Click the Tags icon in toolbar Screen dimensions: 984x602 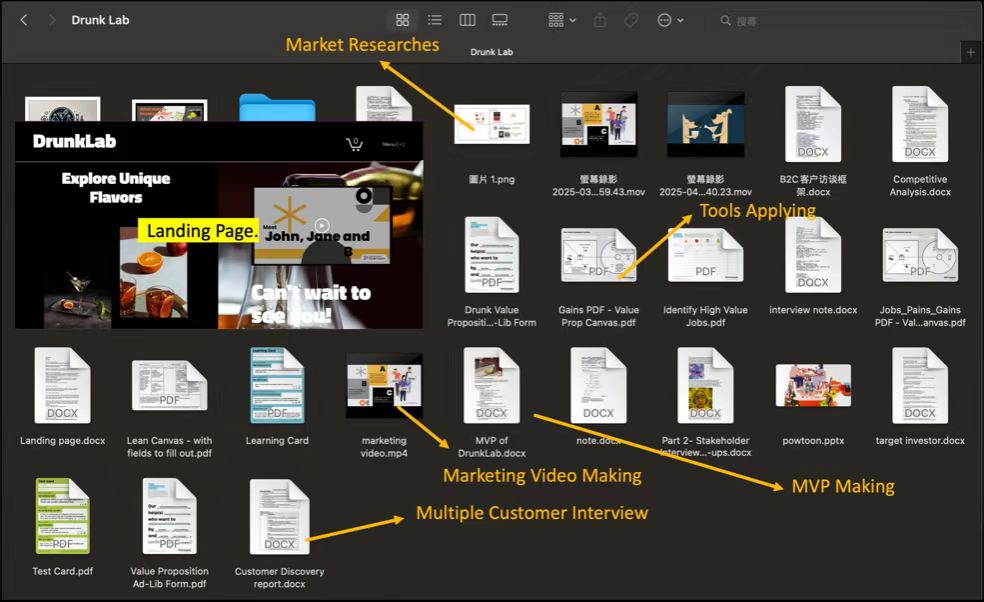(x=630, y=20)
